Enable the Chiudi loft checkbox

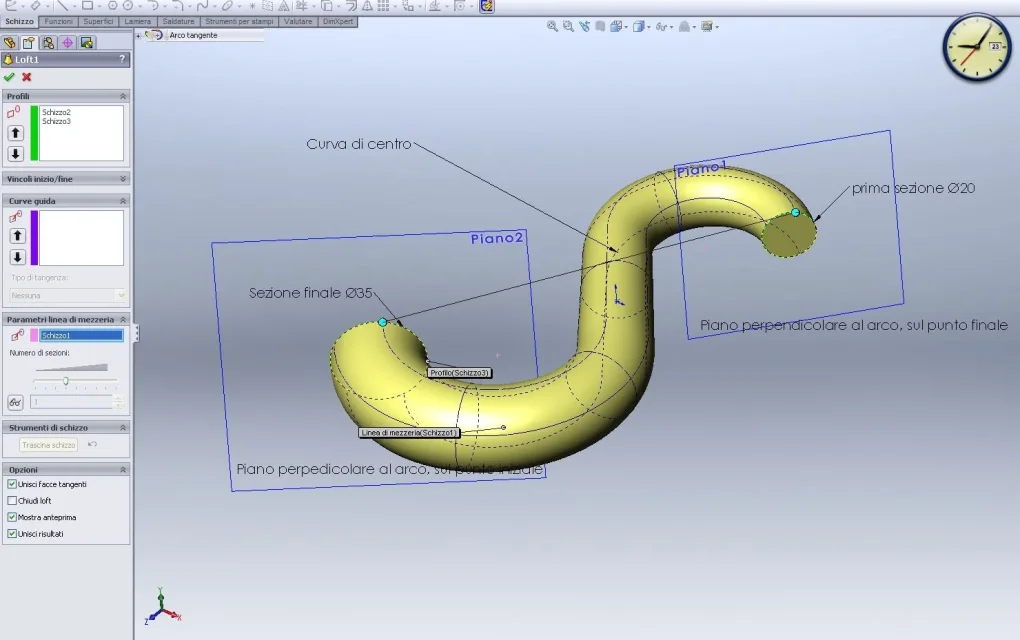coord(12,501)
